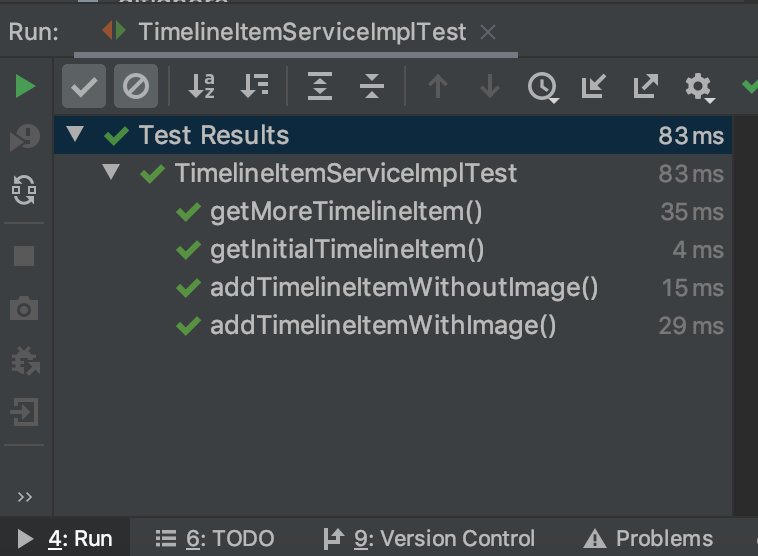Select the addTimelineItemWithImage() test result
The height and width of the screenshot is (556, 758).
click(382, 325)
